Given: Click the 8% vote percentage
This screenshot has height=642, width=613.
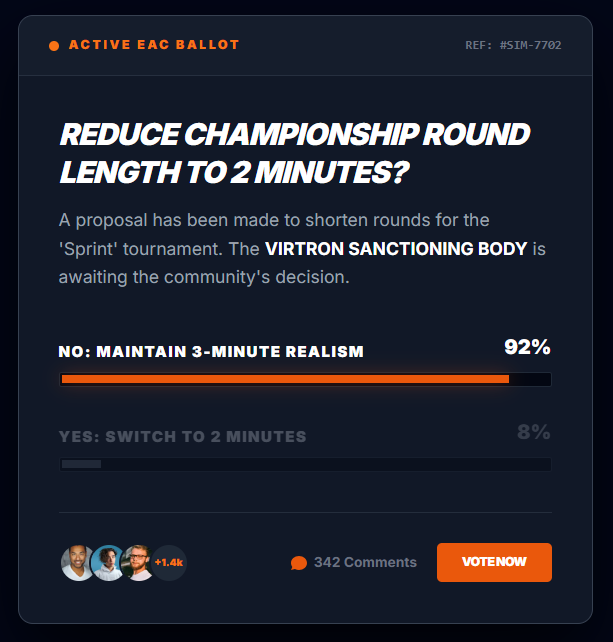Looking at the screenshot, I should [533, 433].
